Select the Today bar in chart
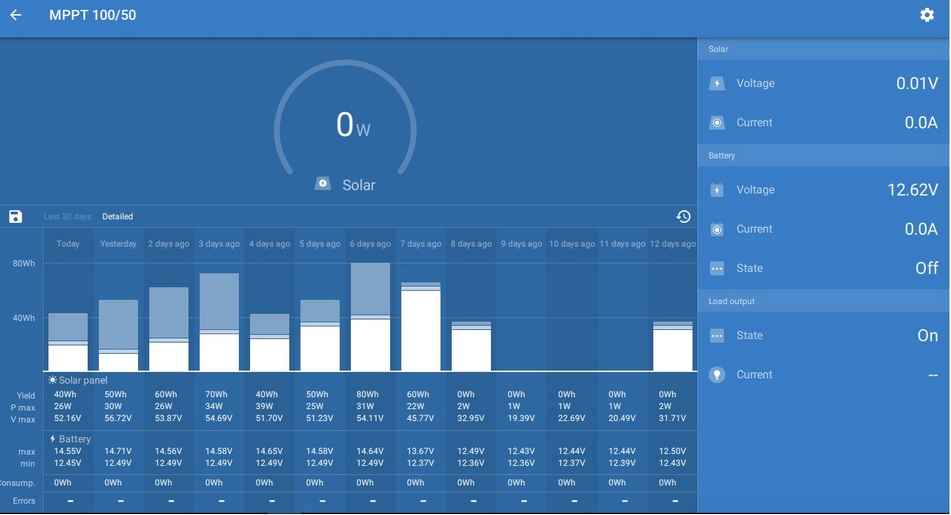951x515 pixels. 68,342
